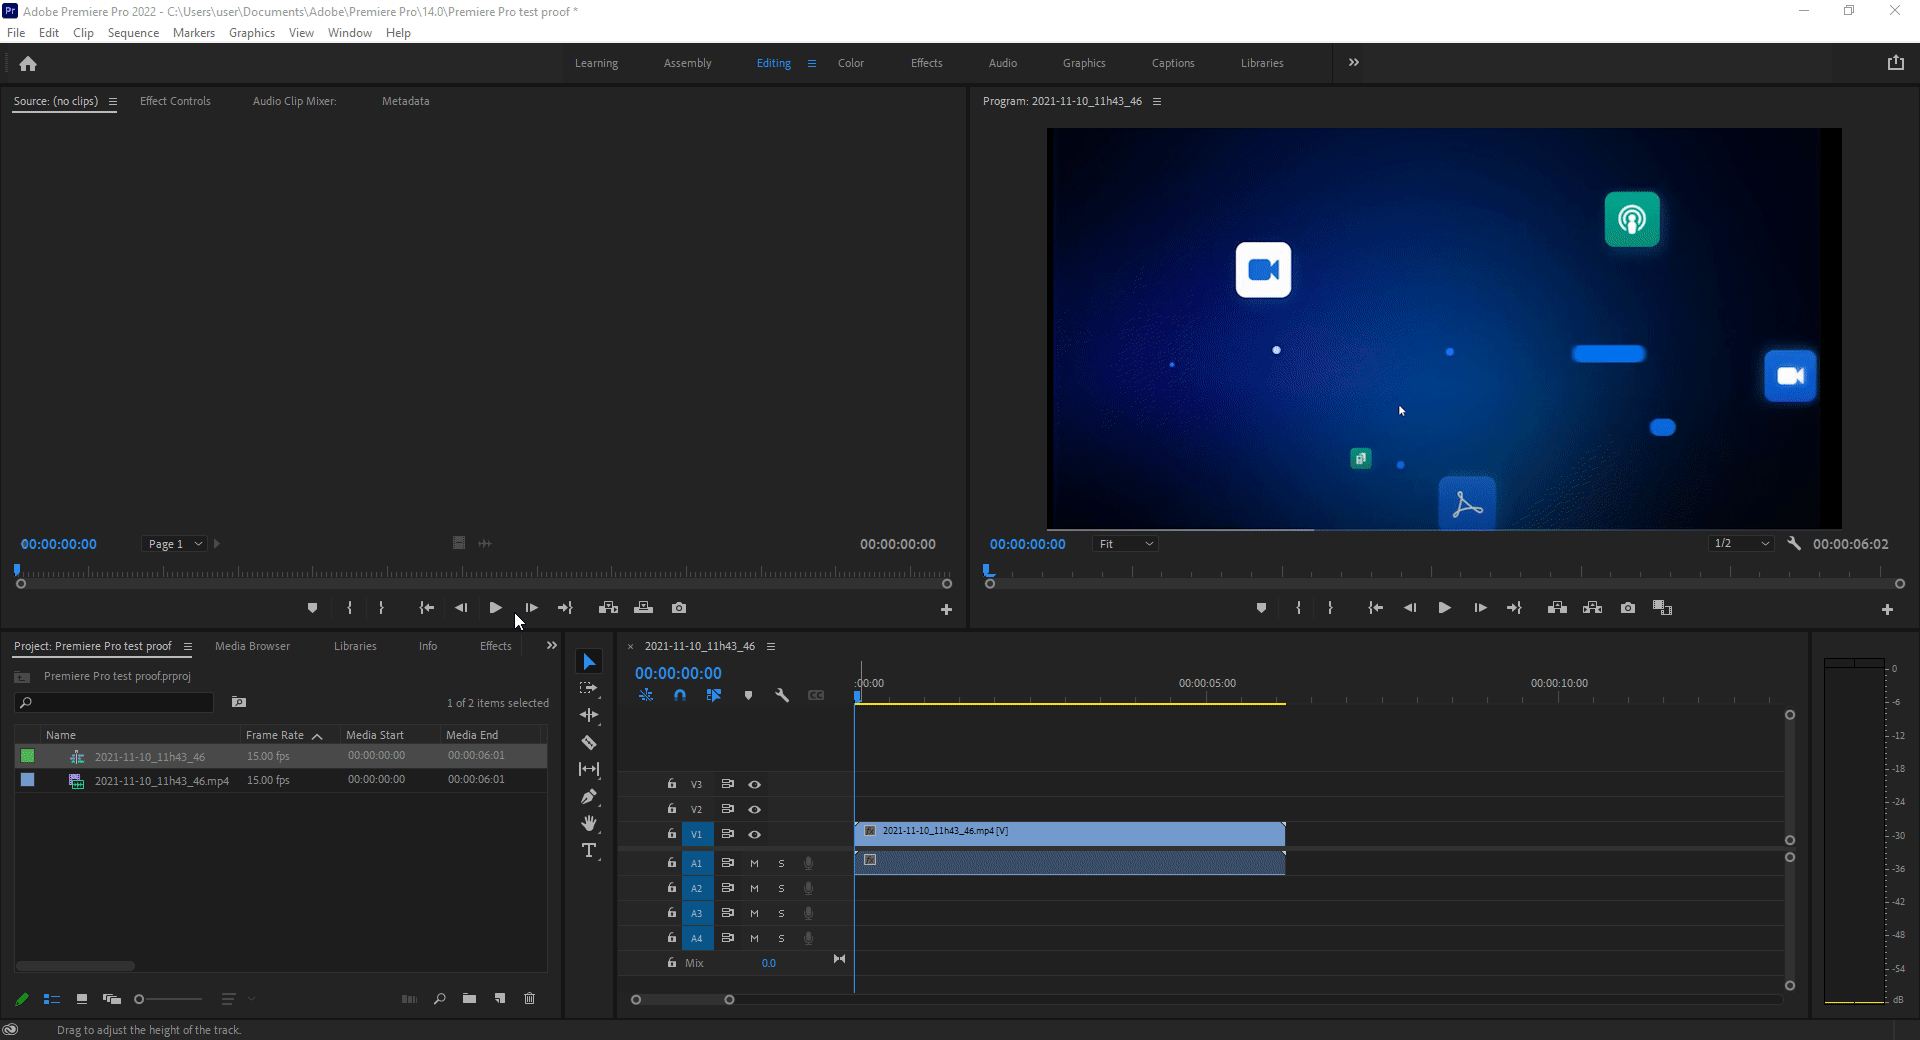Switch Project panel to Icon View
This screenshot has width=1920, height=1040.
click(82, 998)
